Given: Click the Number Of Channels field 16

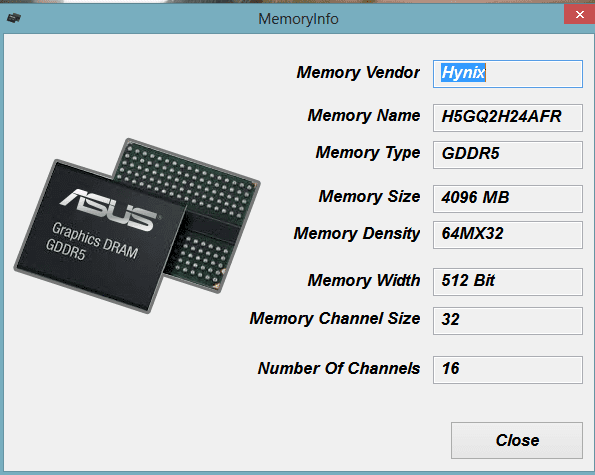Looking at the screenshot, I should (x=508, y=370).
